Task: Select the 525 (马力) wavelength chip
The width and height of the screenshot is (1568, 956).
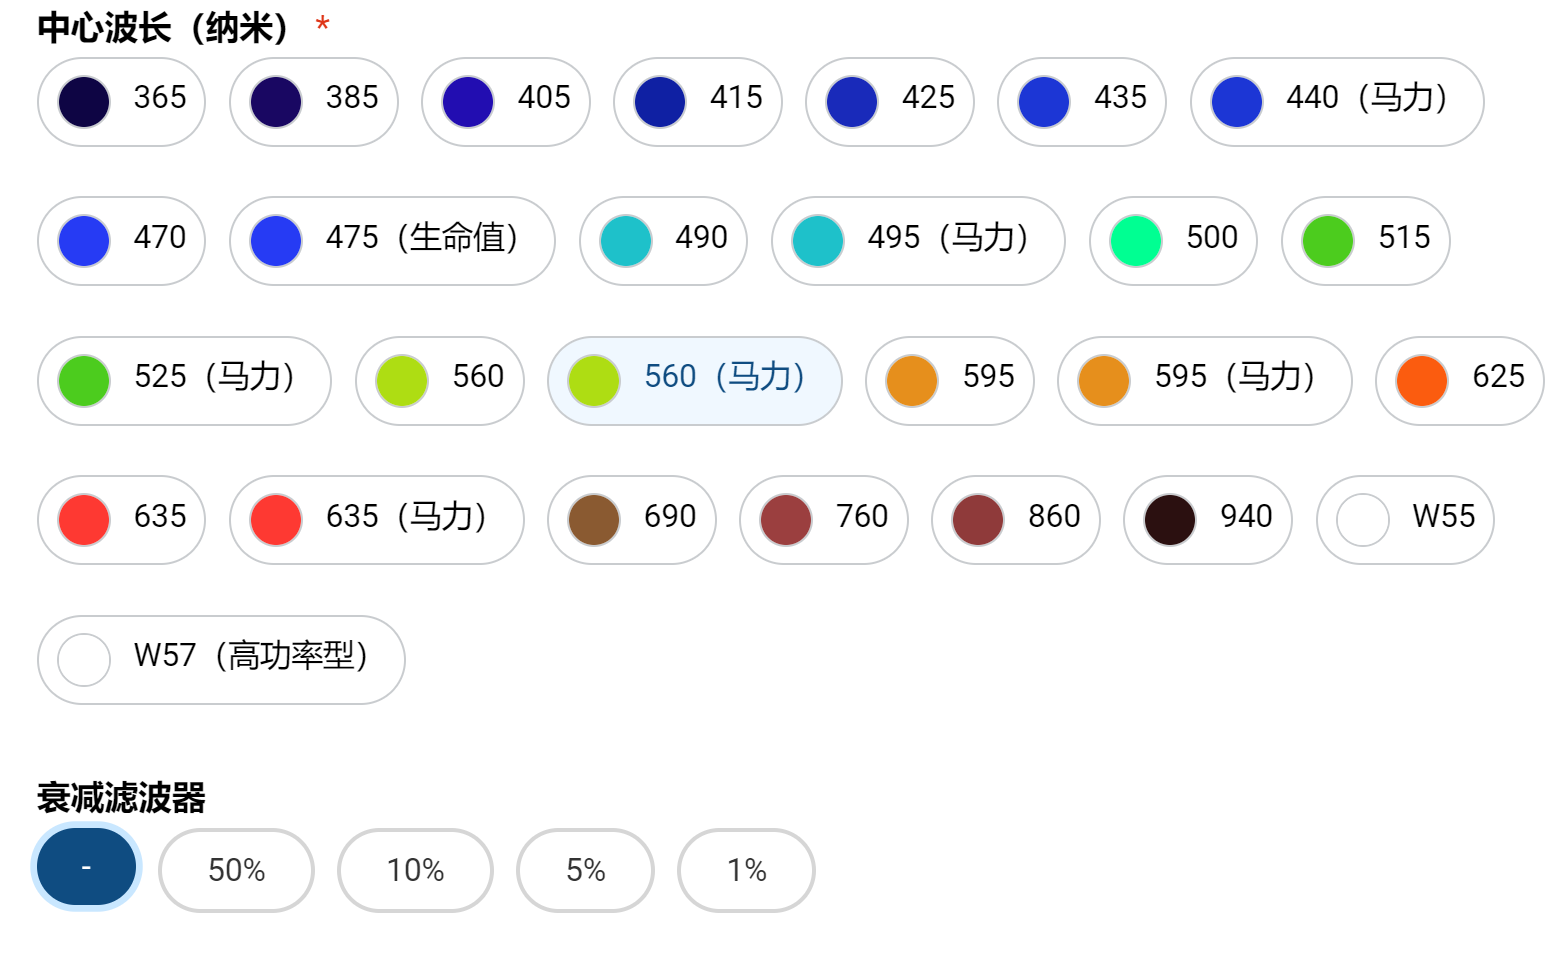Action: pos(184,381)
